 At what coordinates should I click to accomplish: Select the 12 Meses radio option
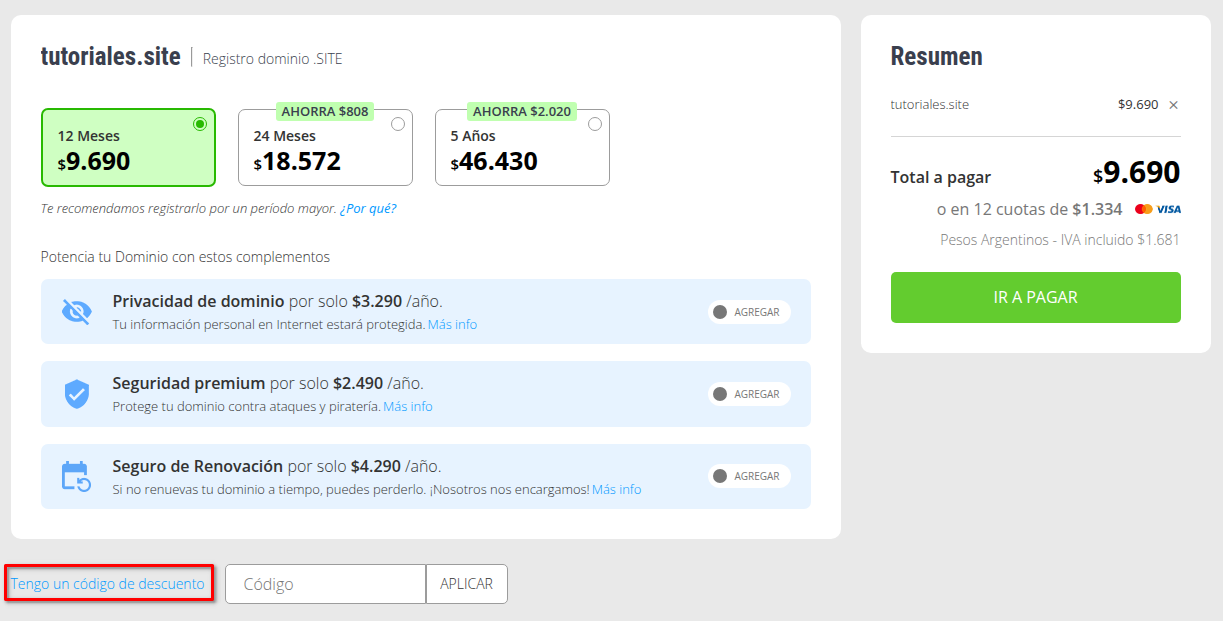tap(200, 124)
